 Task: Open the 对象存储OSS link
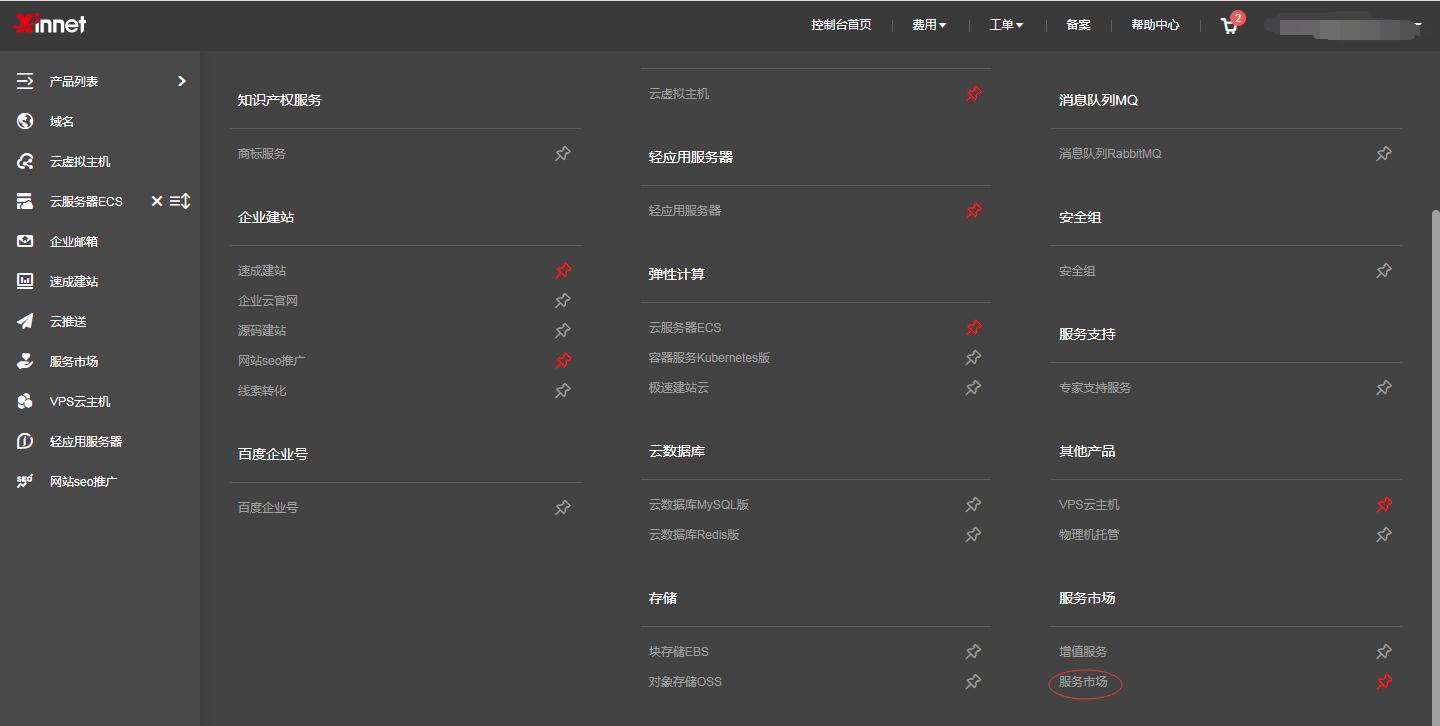click(685, 682)
